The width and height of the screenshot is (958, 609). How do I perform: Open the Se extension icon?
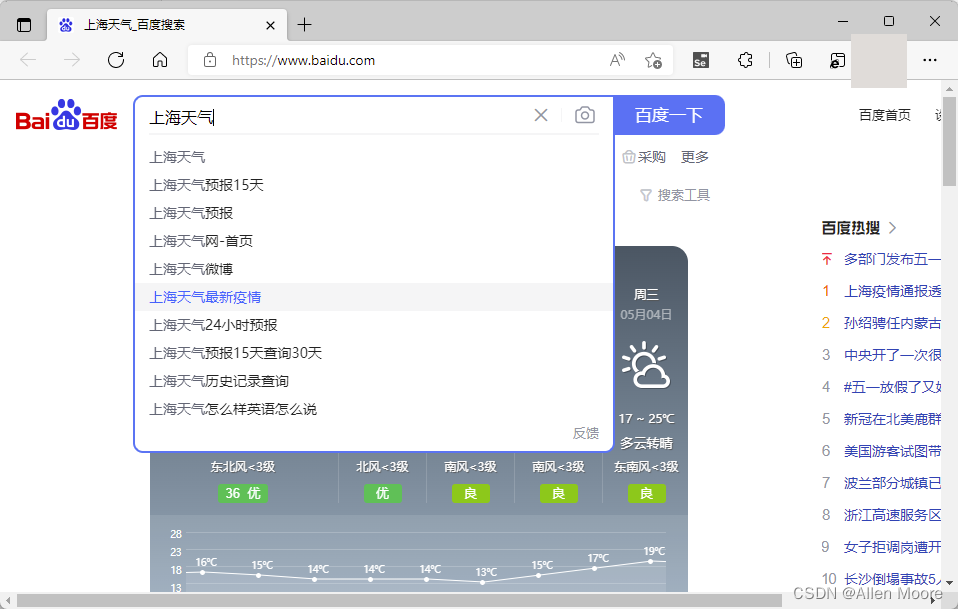(x=701, y=60)
